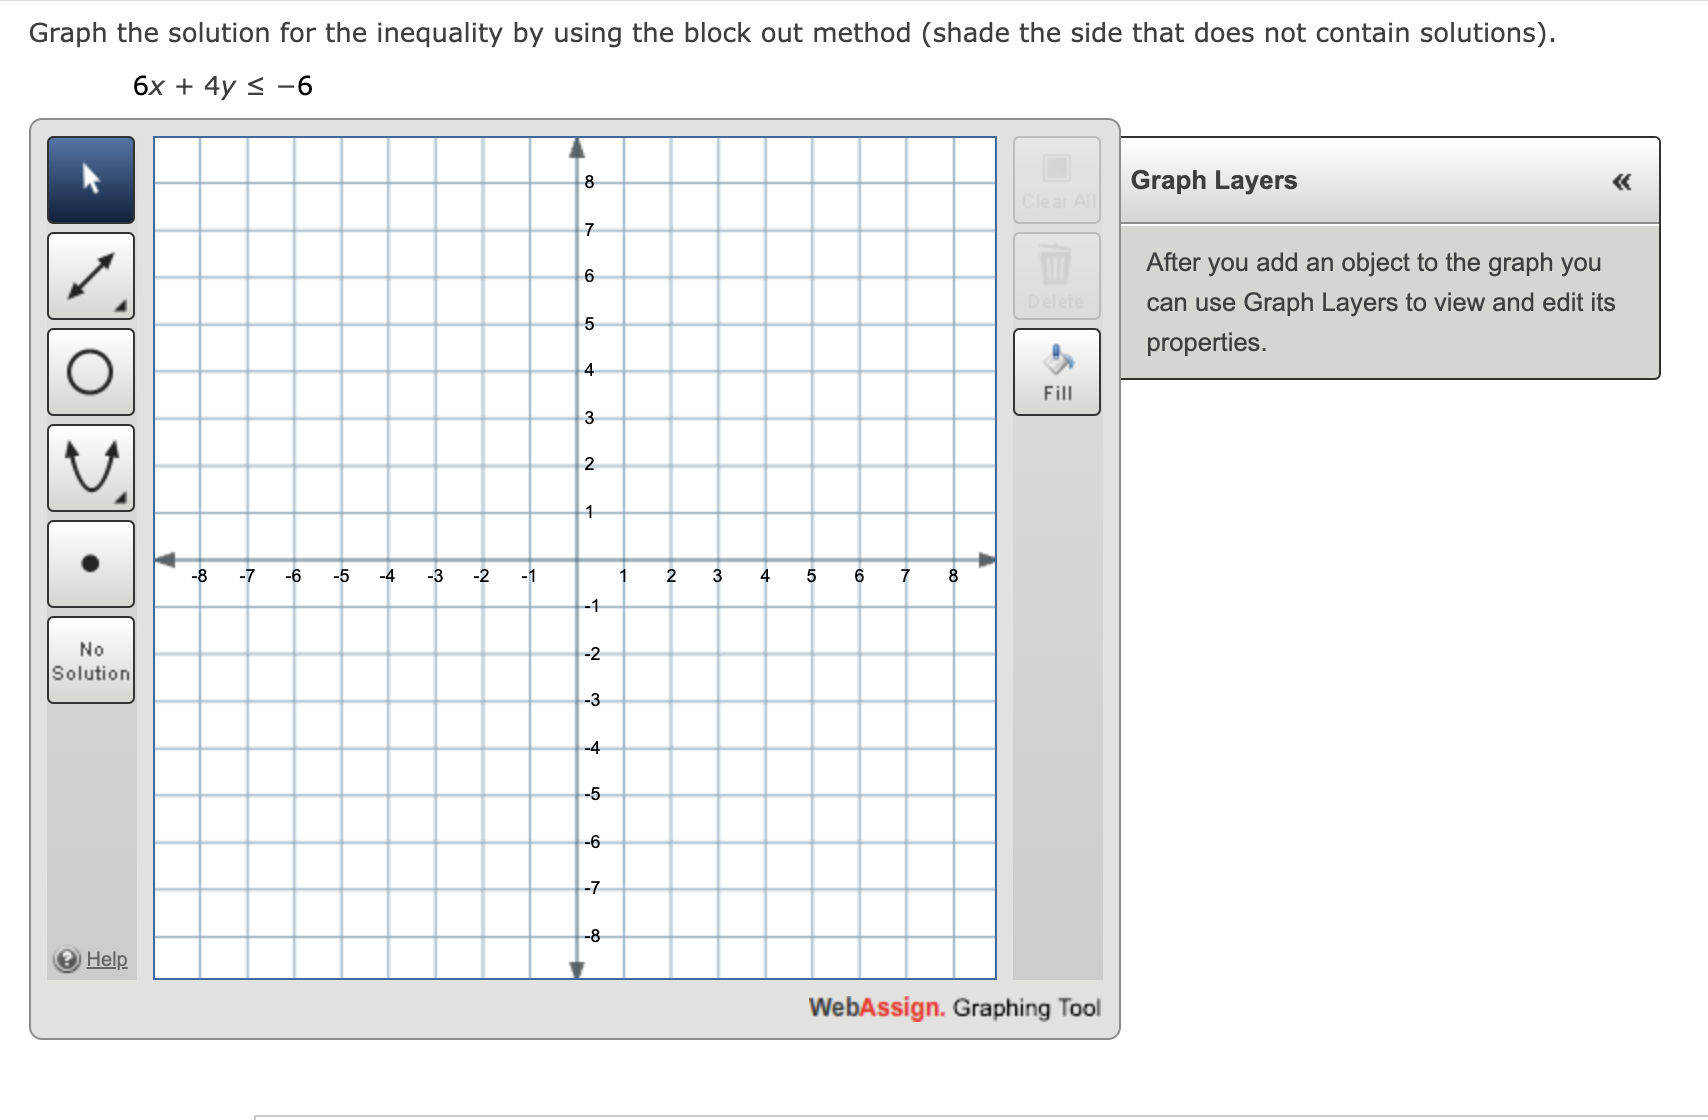Click the help question mark icon
The image size is (1708, 1120).
coord(67,960)
